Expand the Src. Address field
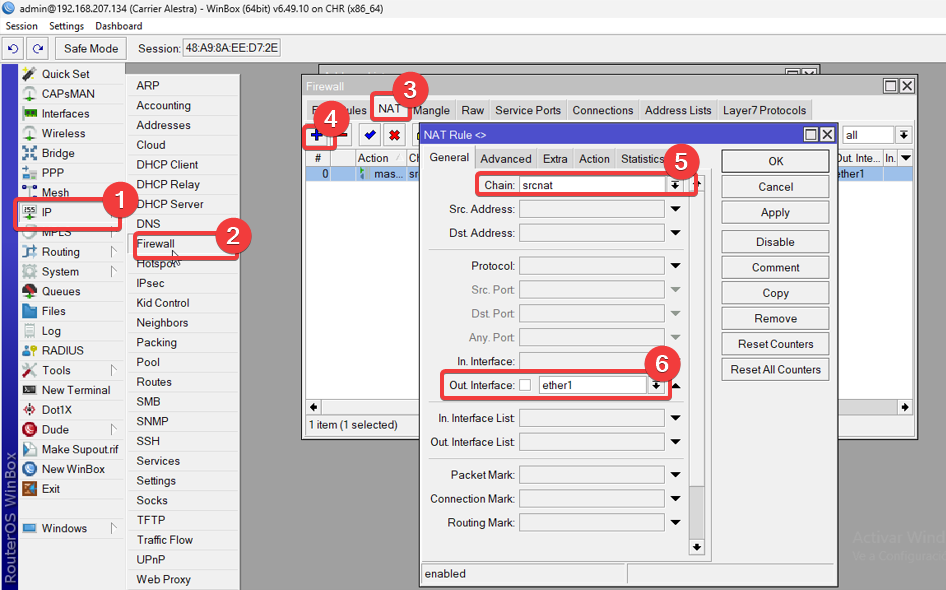This screenshot has height=590, width=946. point(675,209)
